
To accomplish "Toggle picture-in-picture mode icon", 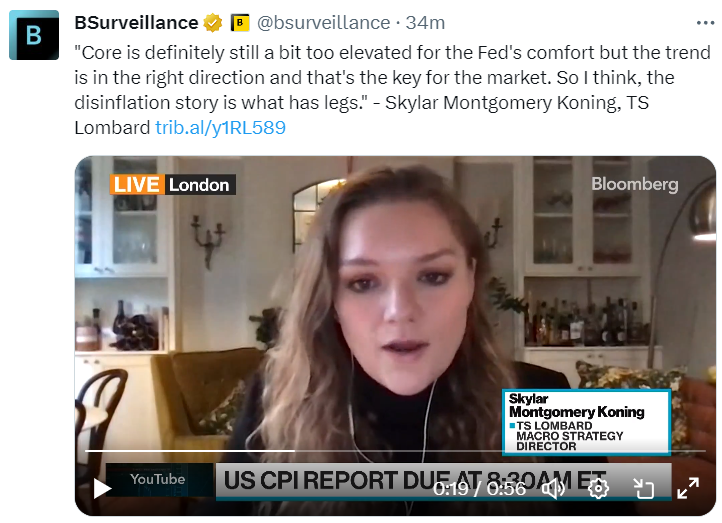I will pyautogui.click(x=643, y=488).
